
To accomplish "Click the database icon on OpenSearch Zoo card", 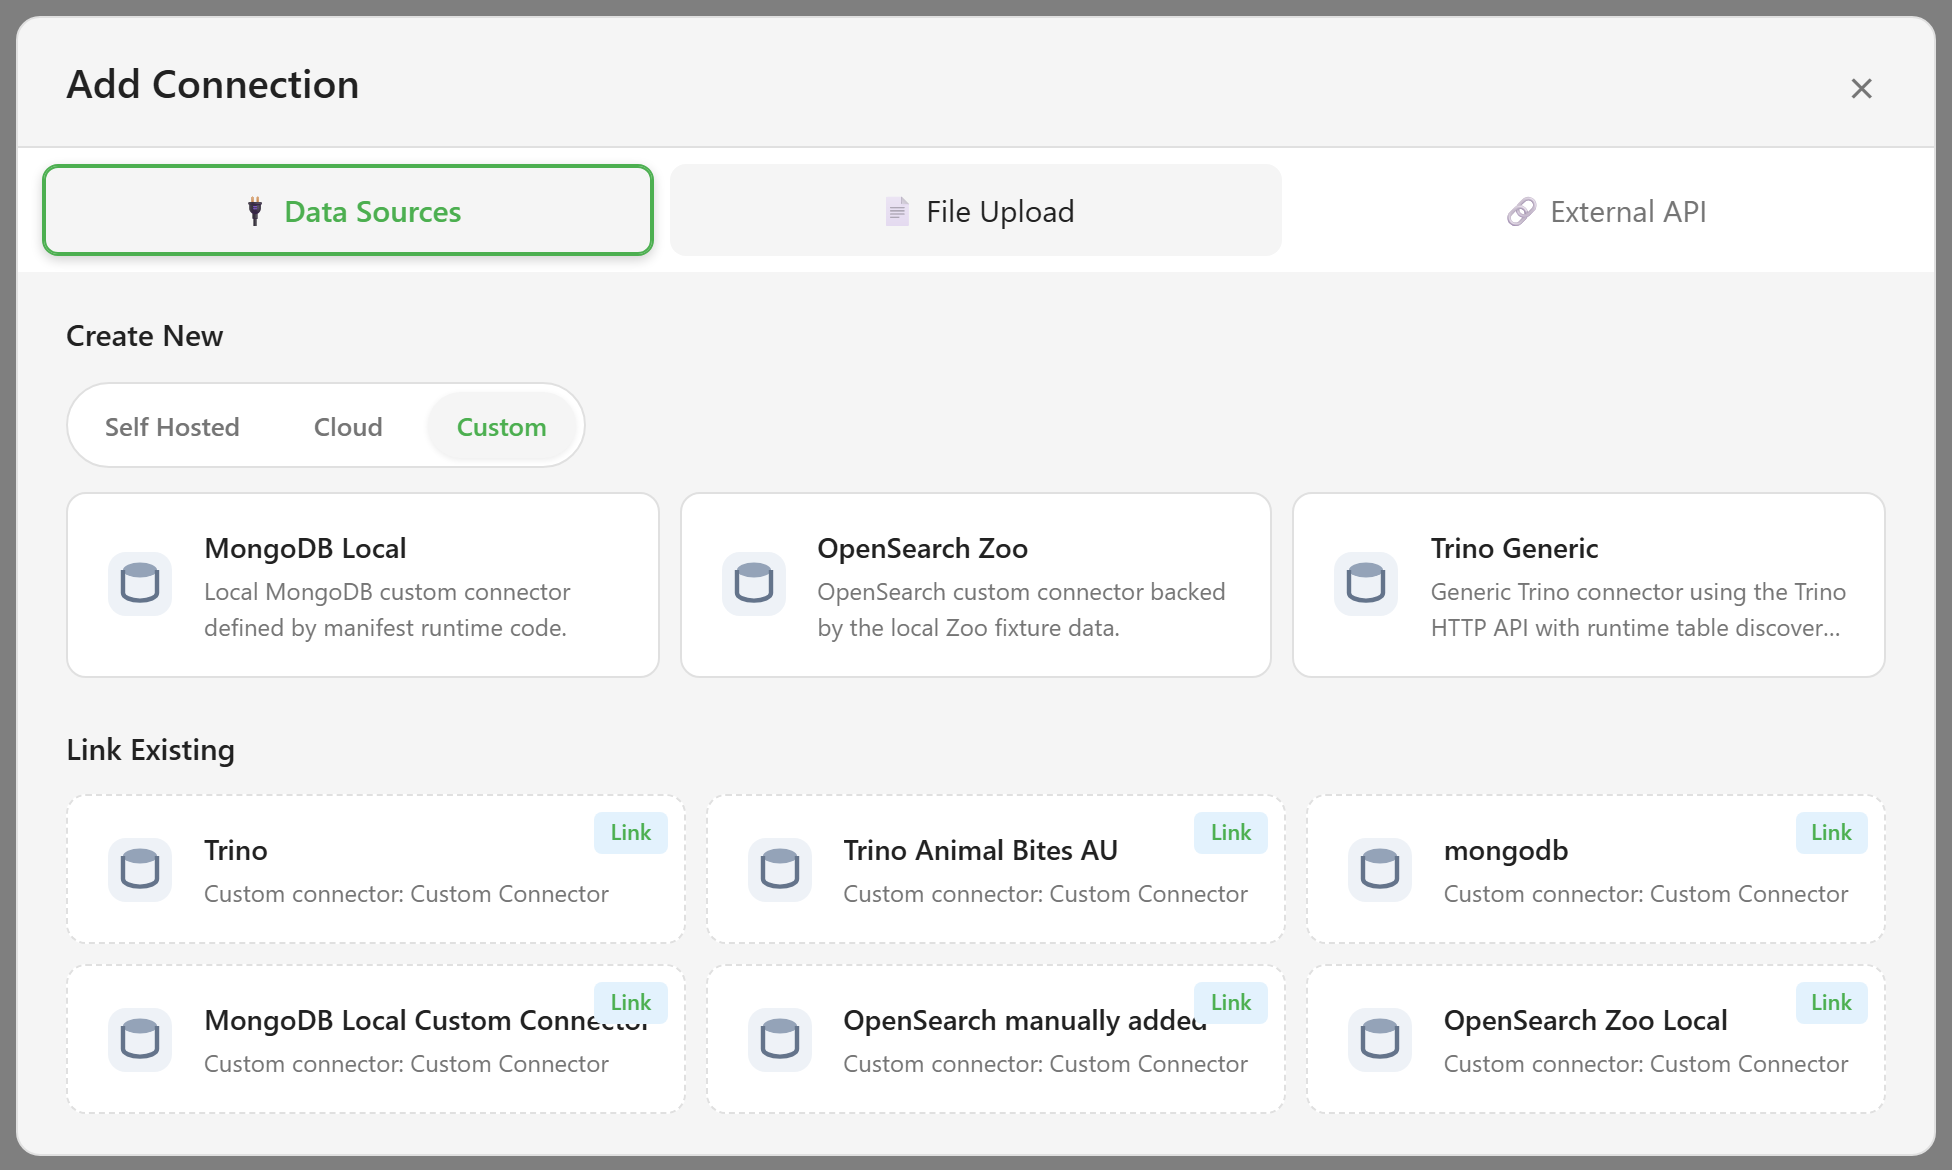I will pyautogui.click(x=754, y=584).
